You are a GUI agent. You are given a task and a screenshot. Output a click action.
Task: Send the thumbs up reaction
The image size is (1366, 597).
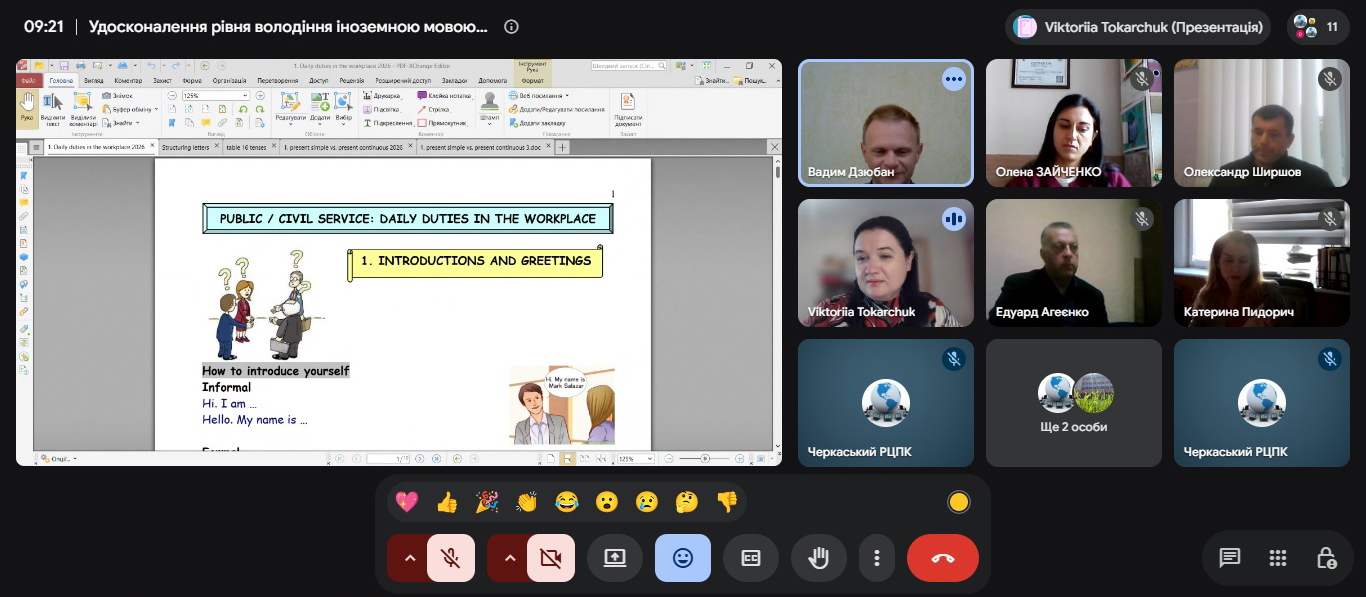447,501
